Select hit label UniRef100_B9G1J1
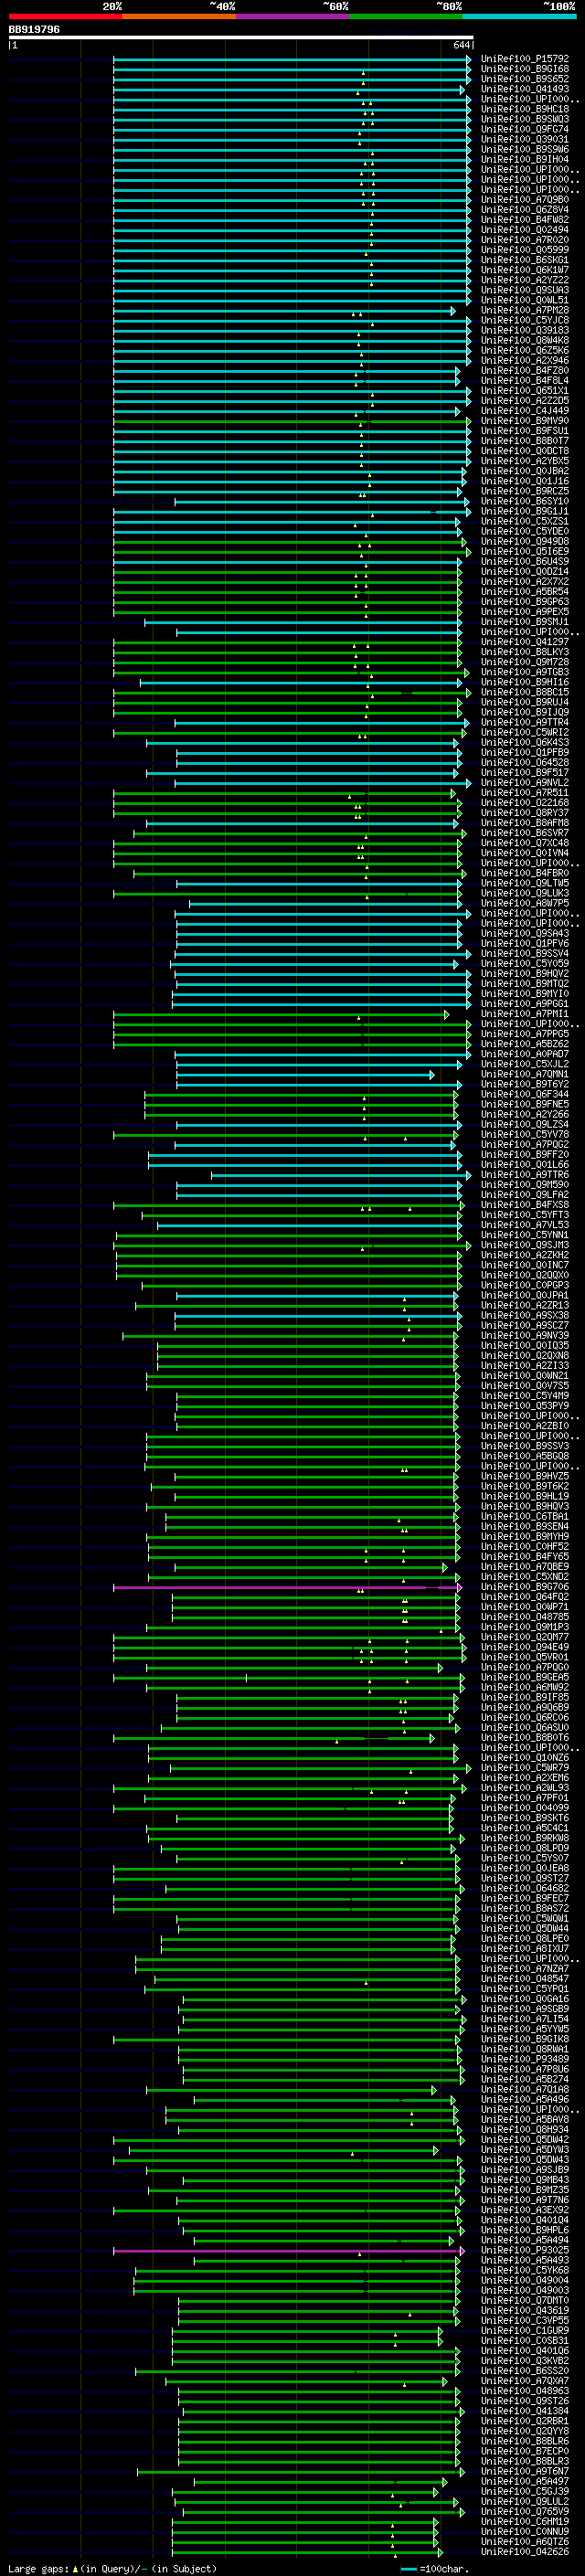 click(x=525, y=511)
